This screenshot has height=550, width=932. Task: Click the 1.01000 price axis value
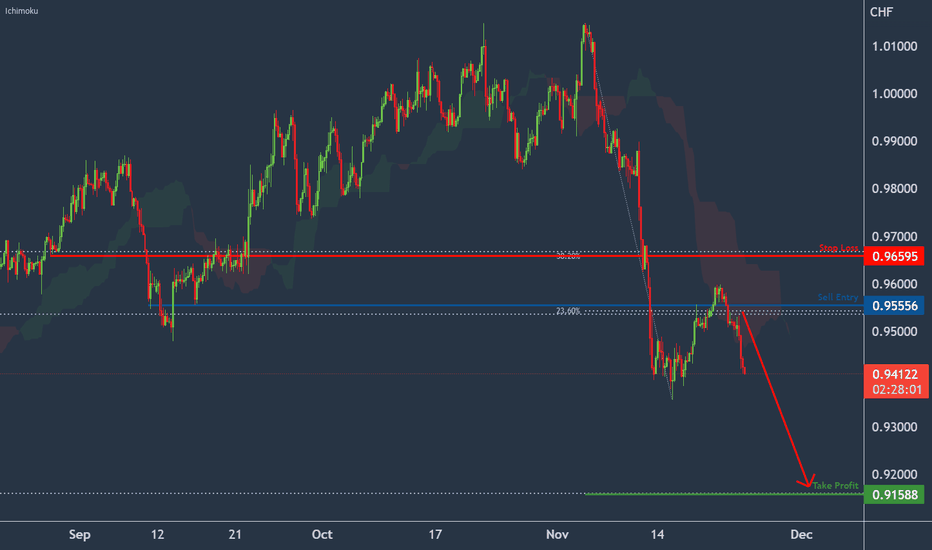pyautogui.click(x=895, y=46)
